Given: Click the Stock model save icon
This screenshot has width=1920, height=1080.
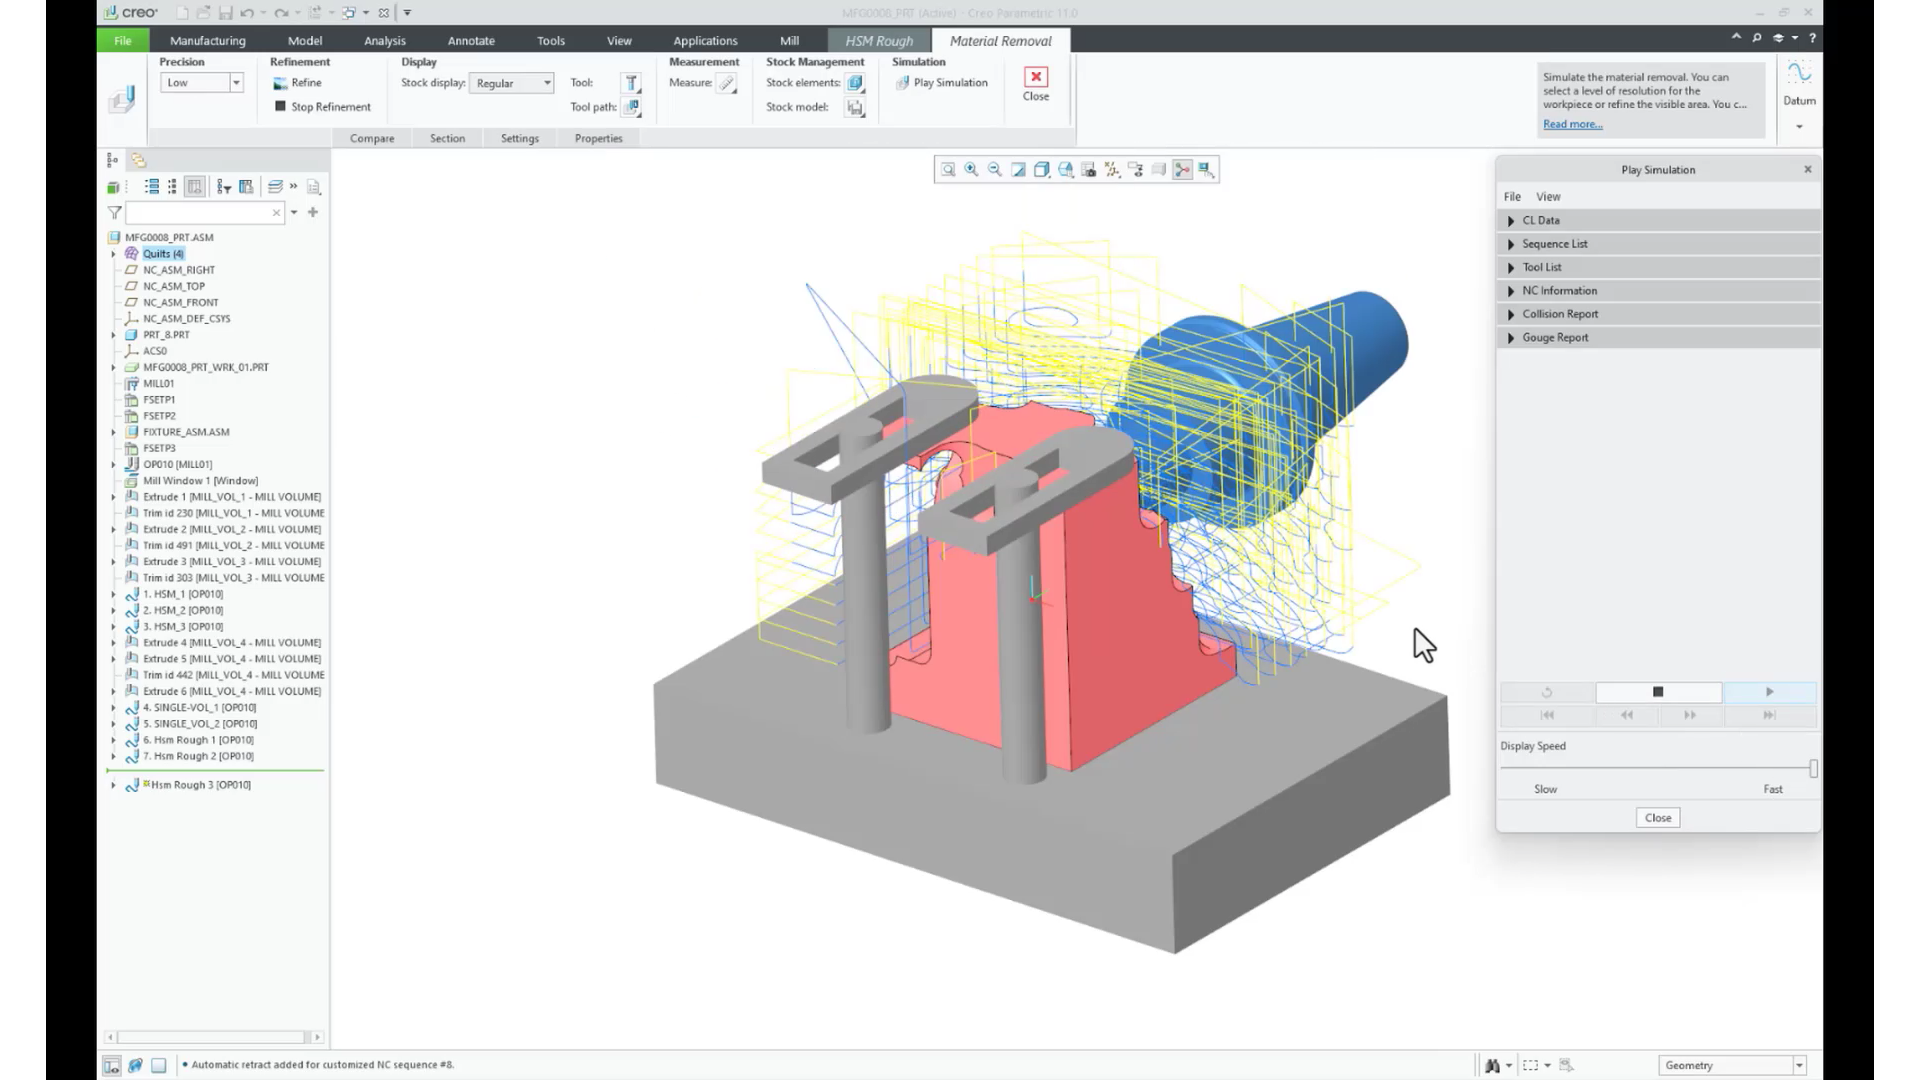Looking at the screenshot, I should click(x=855, y=107).
